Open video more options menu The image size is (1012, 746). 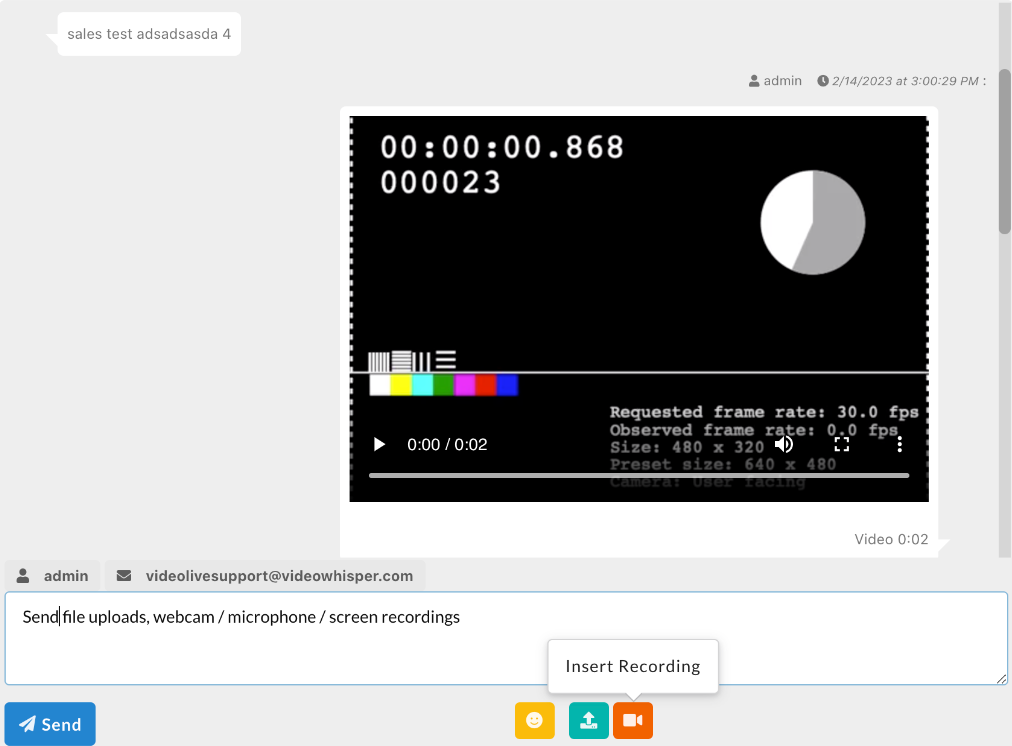(x=899, y=445)
